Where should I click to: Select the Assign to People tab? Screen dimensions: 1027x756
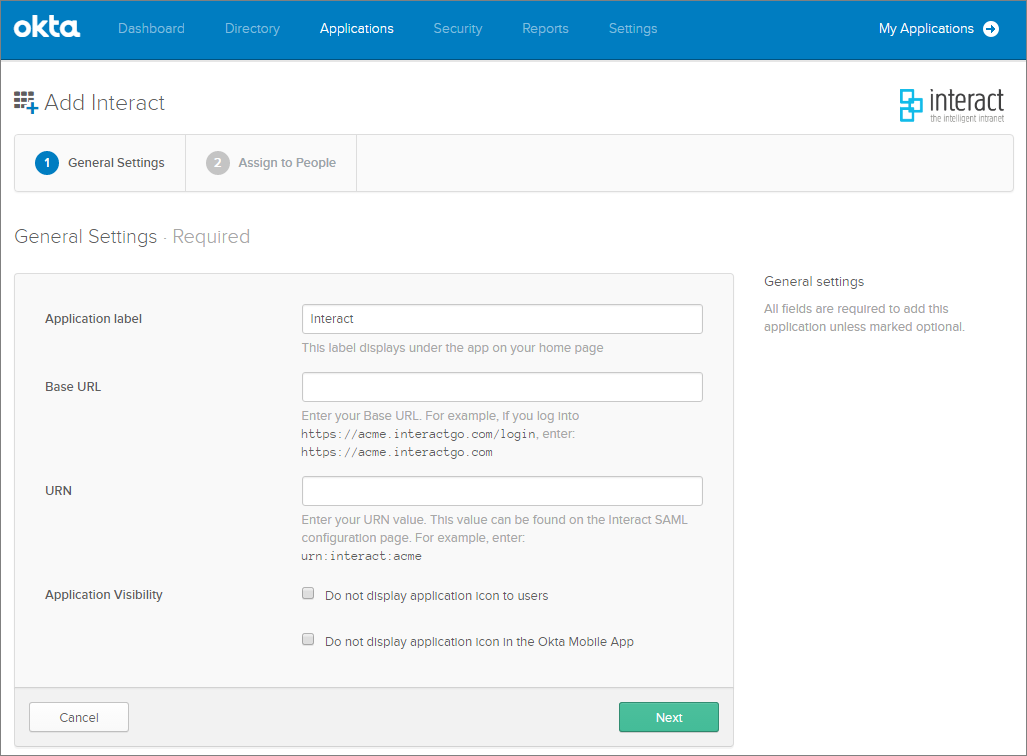pyautogui.click(x=271, y=163)
